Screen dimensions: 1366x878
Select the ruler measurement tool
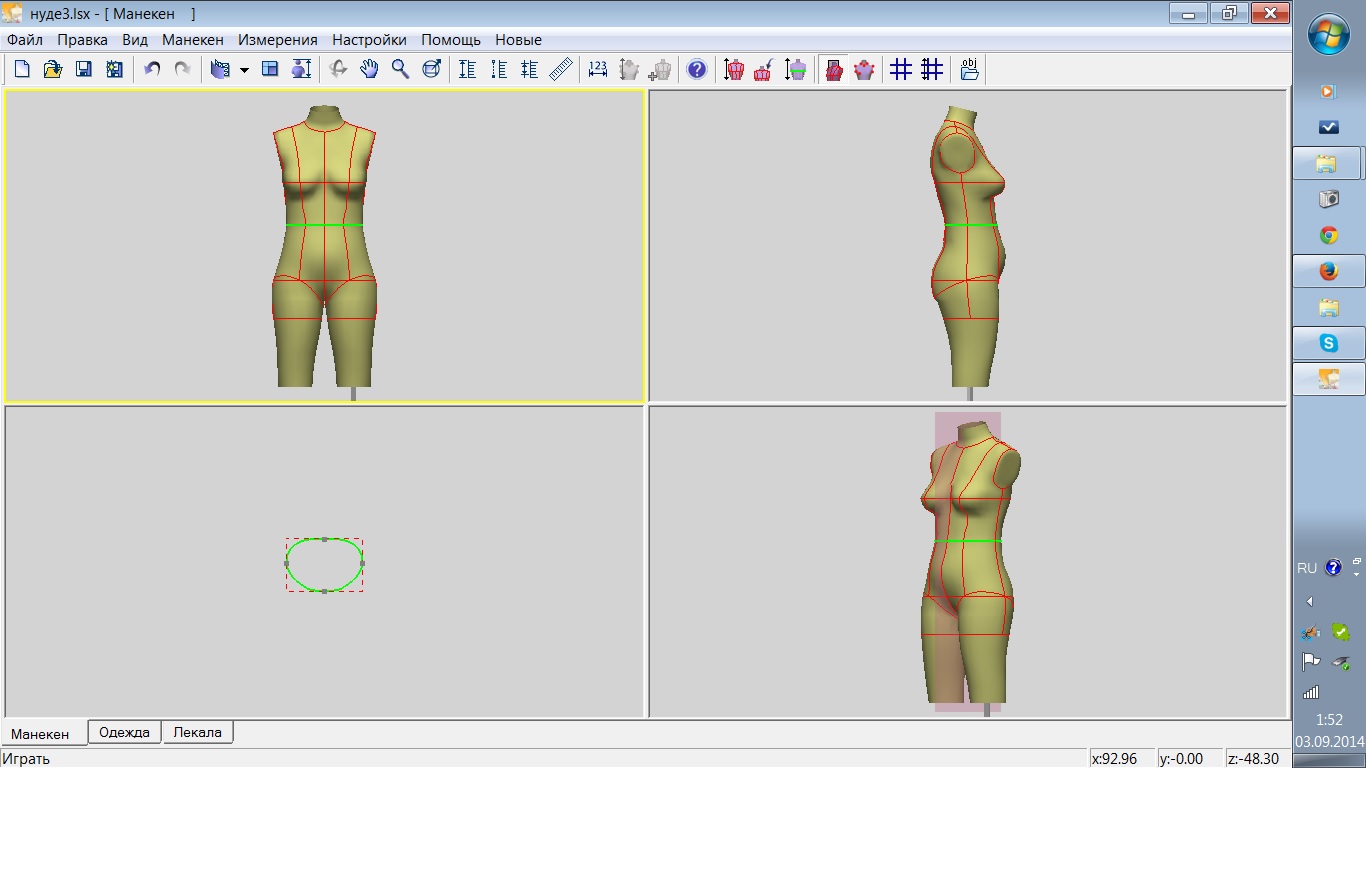coord(561,69)
